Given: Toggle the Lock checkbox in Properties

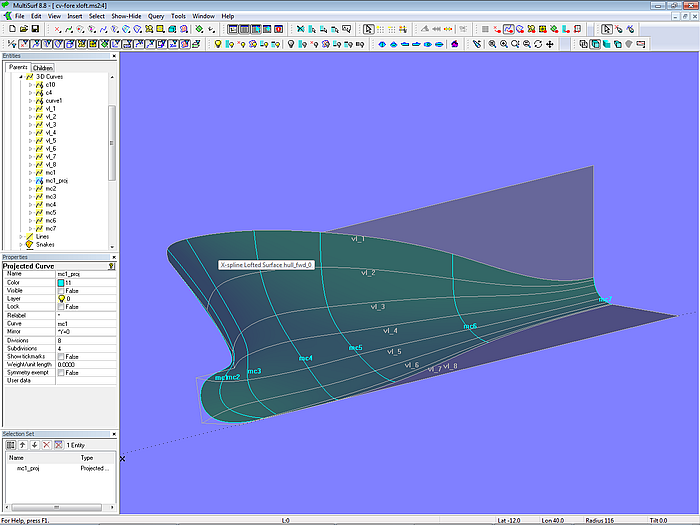Looking at the screenshot, I should coord(62,306).
